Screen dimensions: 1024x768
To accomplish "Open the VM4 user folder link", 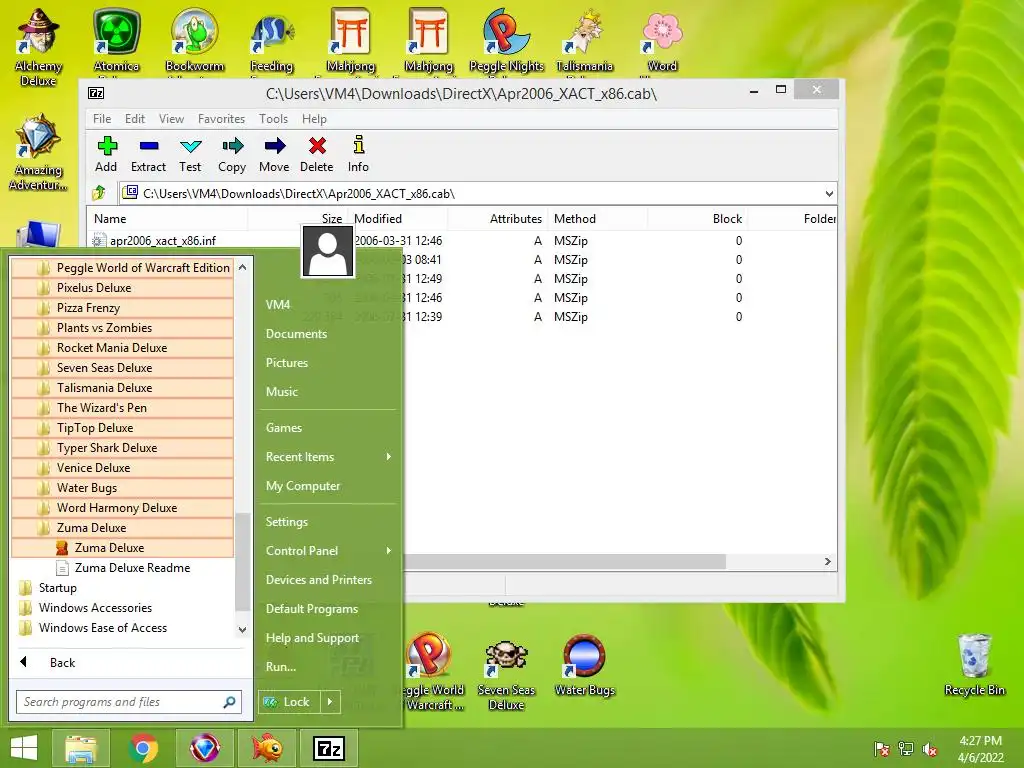I will coord(278,304).
